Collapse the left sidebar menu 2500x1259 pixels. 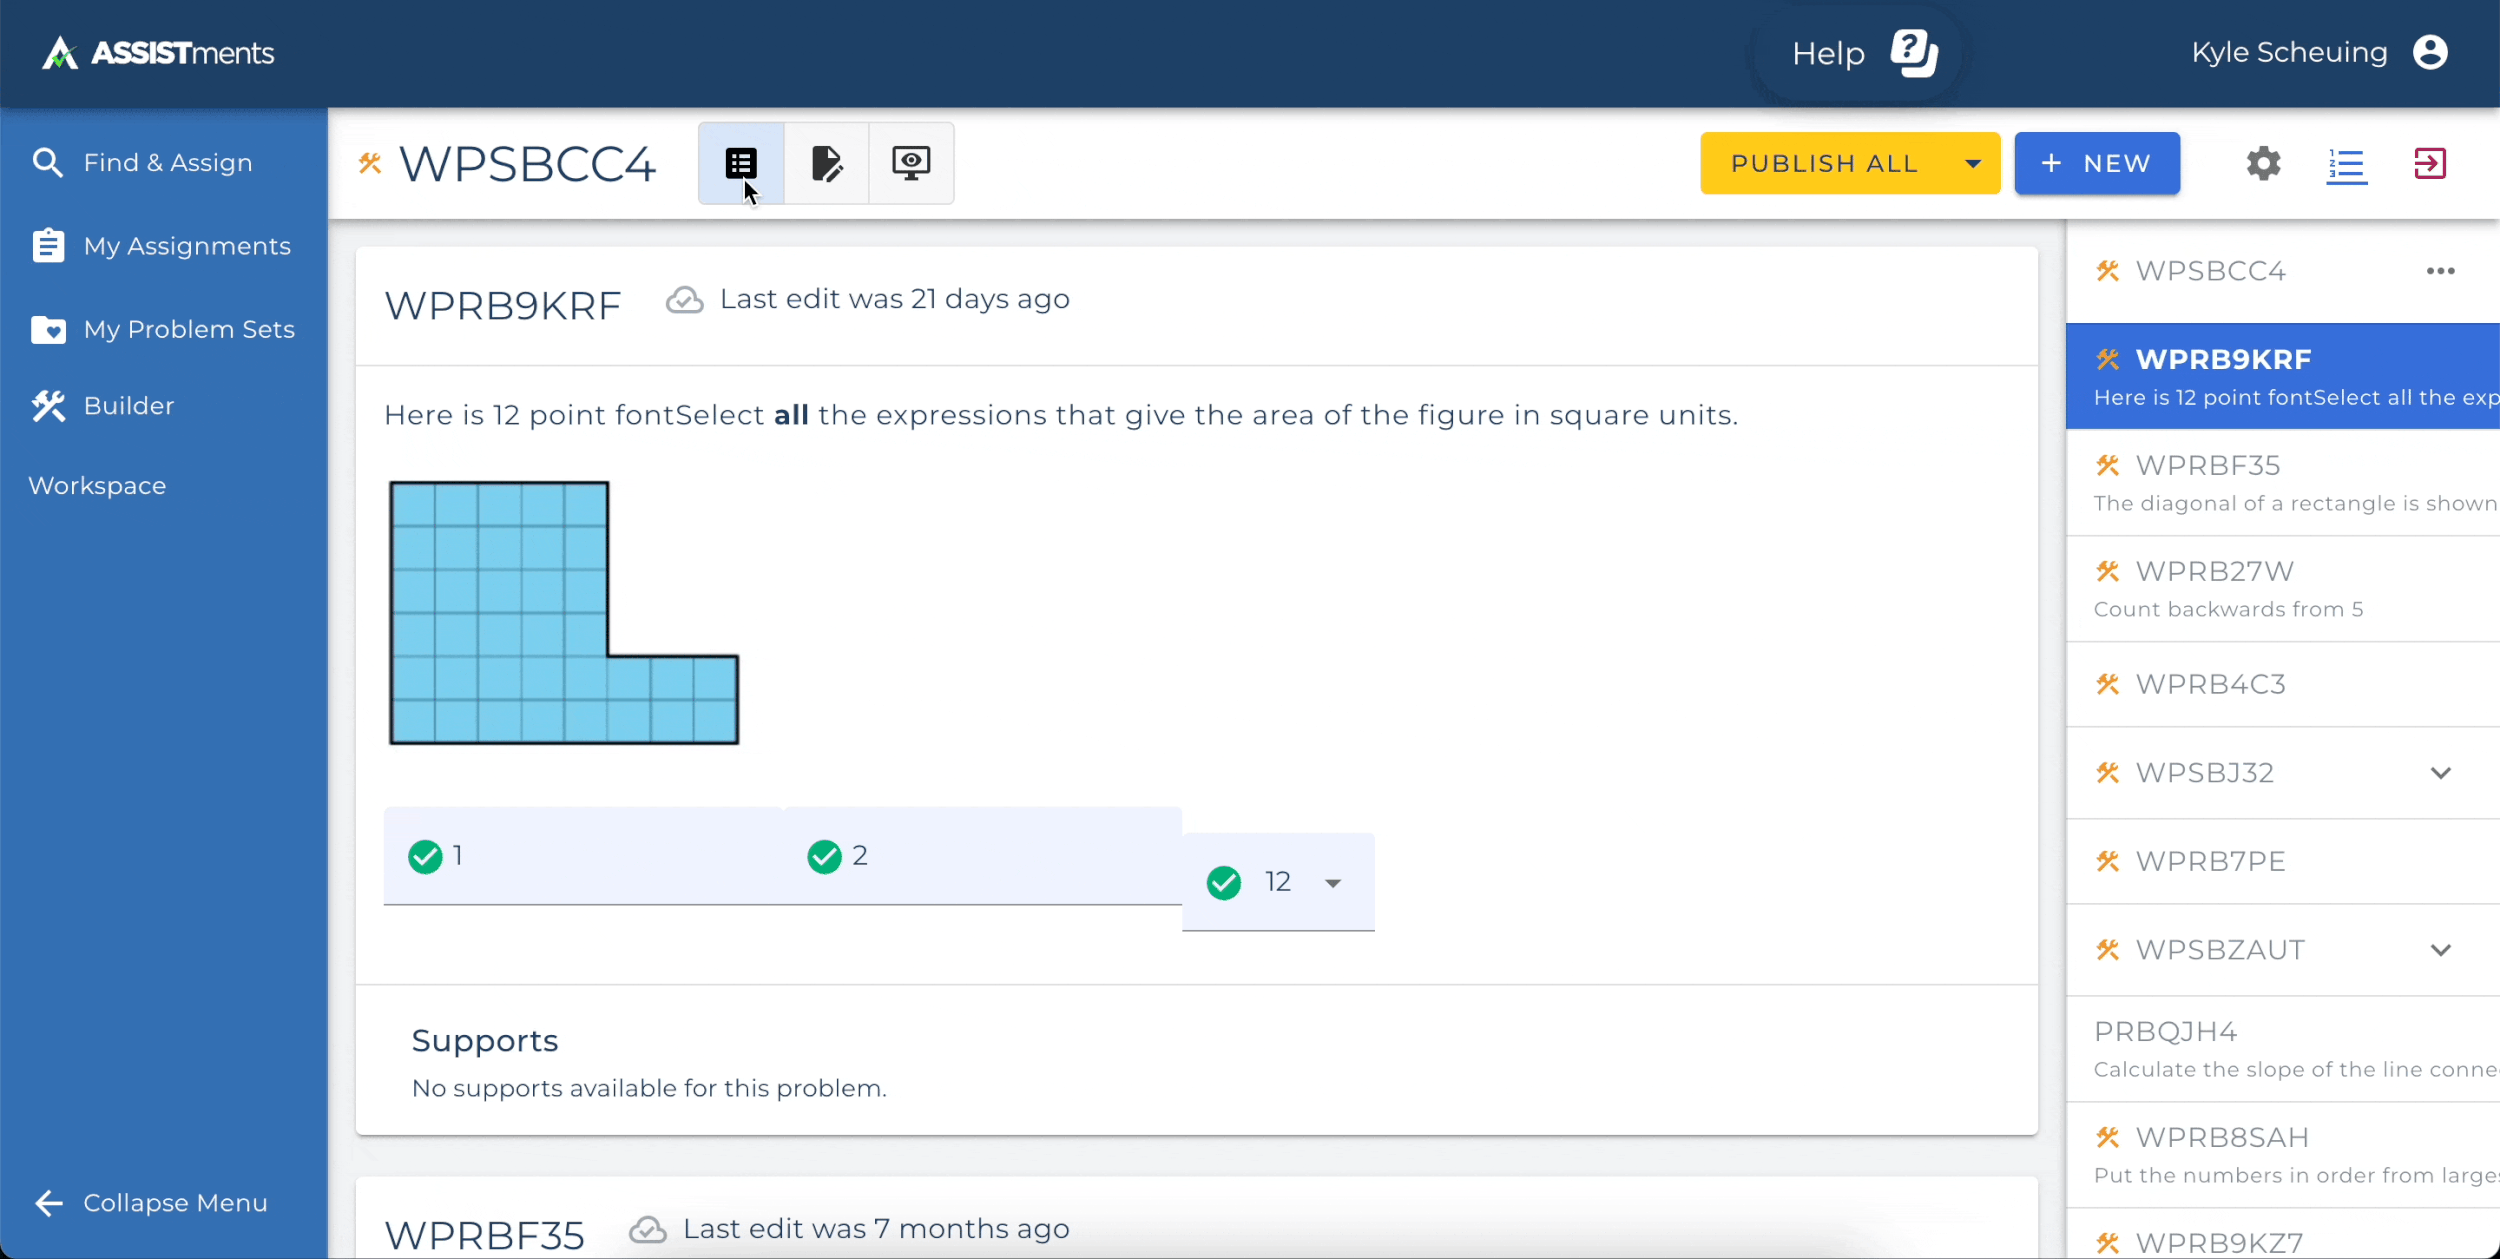pyautogui.click(x=151, y=1203)
